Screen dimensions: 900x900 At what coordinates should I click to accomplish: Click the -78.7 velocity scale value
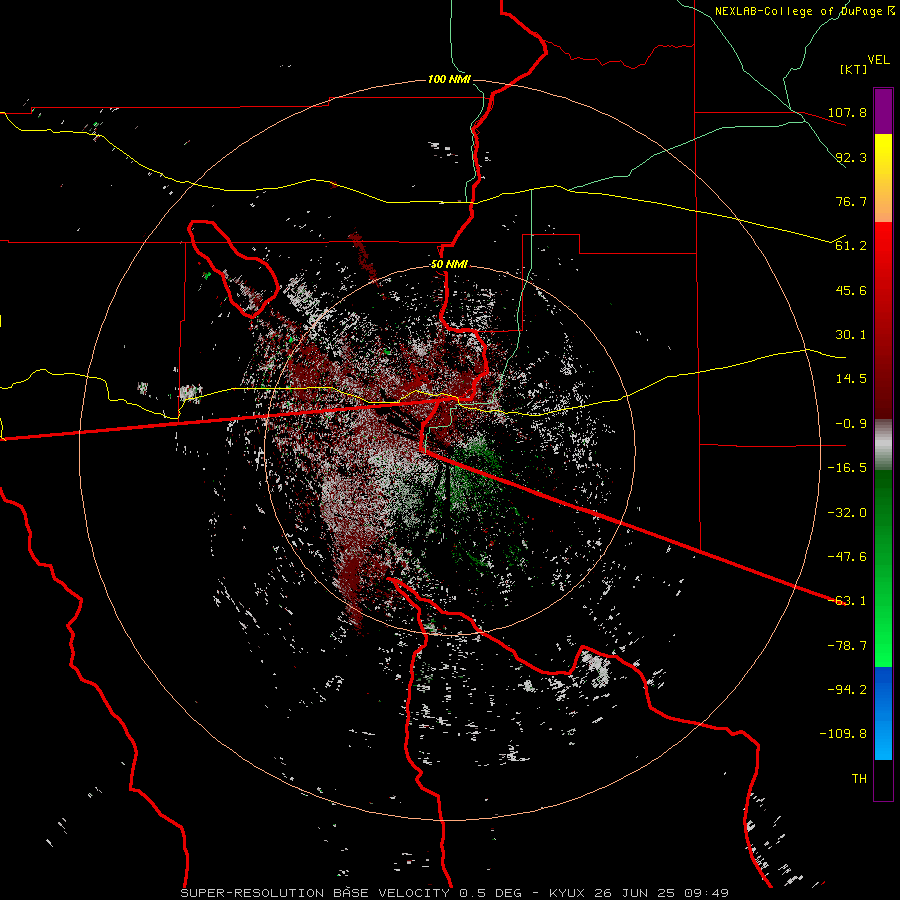847,646
